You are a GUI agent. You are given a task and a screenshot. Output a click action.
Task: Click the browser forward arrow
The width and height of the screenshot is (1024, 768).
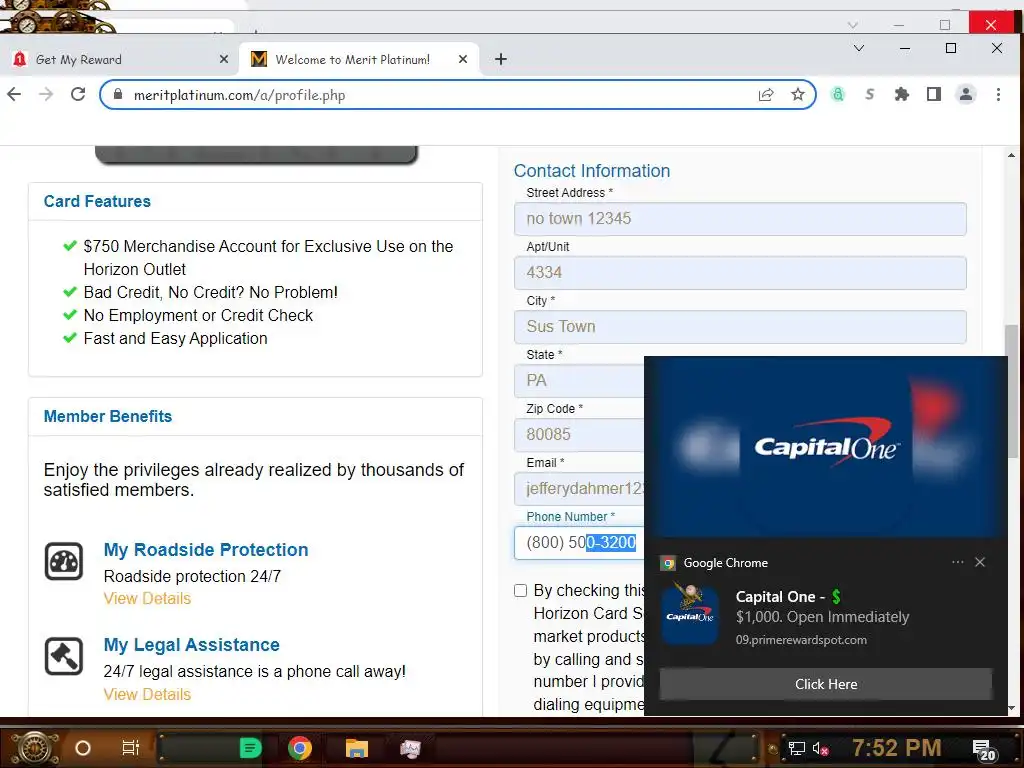(46, 95)
